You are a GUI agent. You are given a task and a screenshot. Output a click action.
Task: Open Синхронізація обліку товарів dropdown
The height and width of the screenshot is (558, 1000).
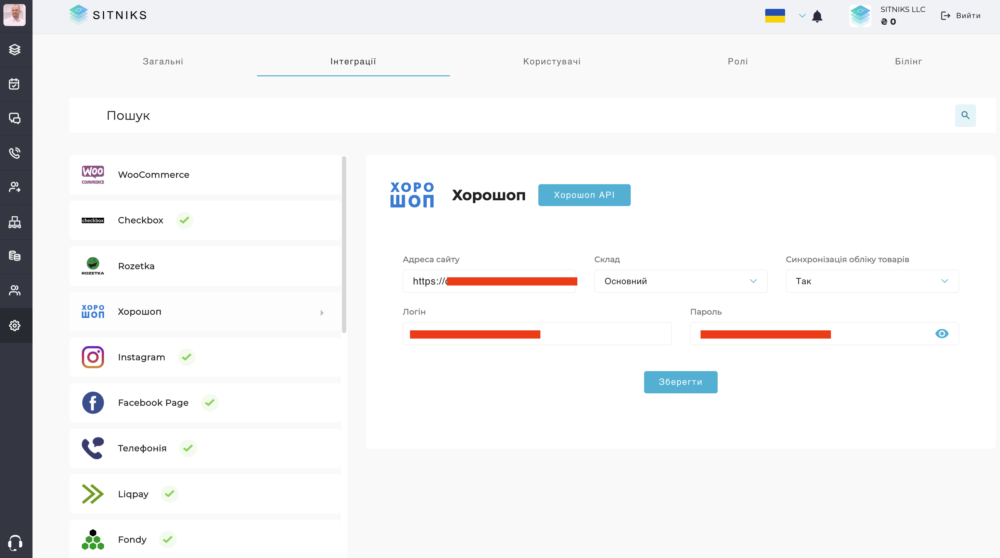tap(872, 281)
